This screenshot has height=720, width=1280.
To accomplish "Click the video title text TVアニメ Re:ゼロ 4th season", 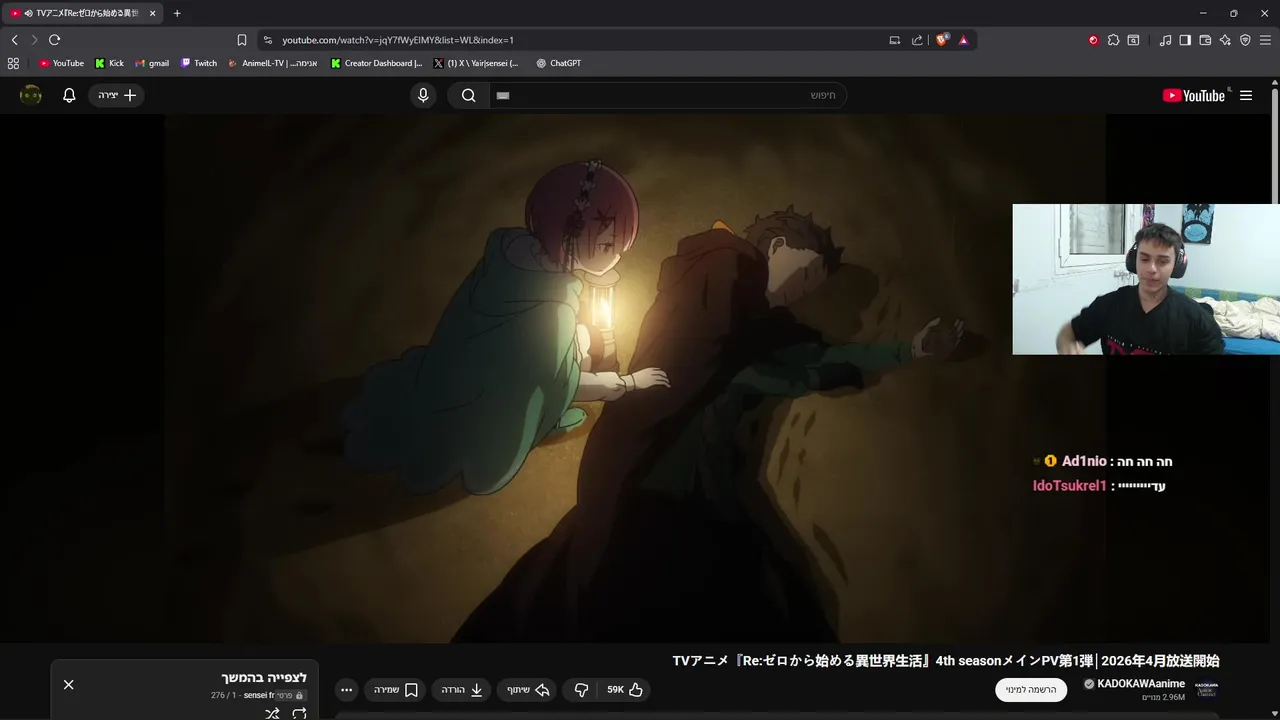I will point(946,661).
